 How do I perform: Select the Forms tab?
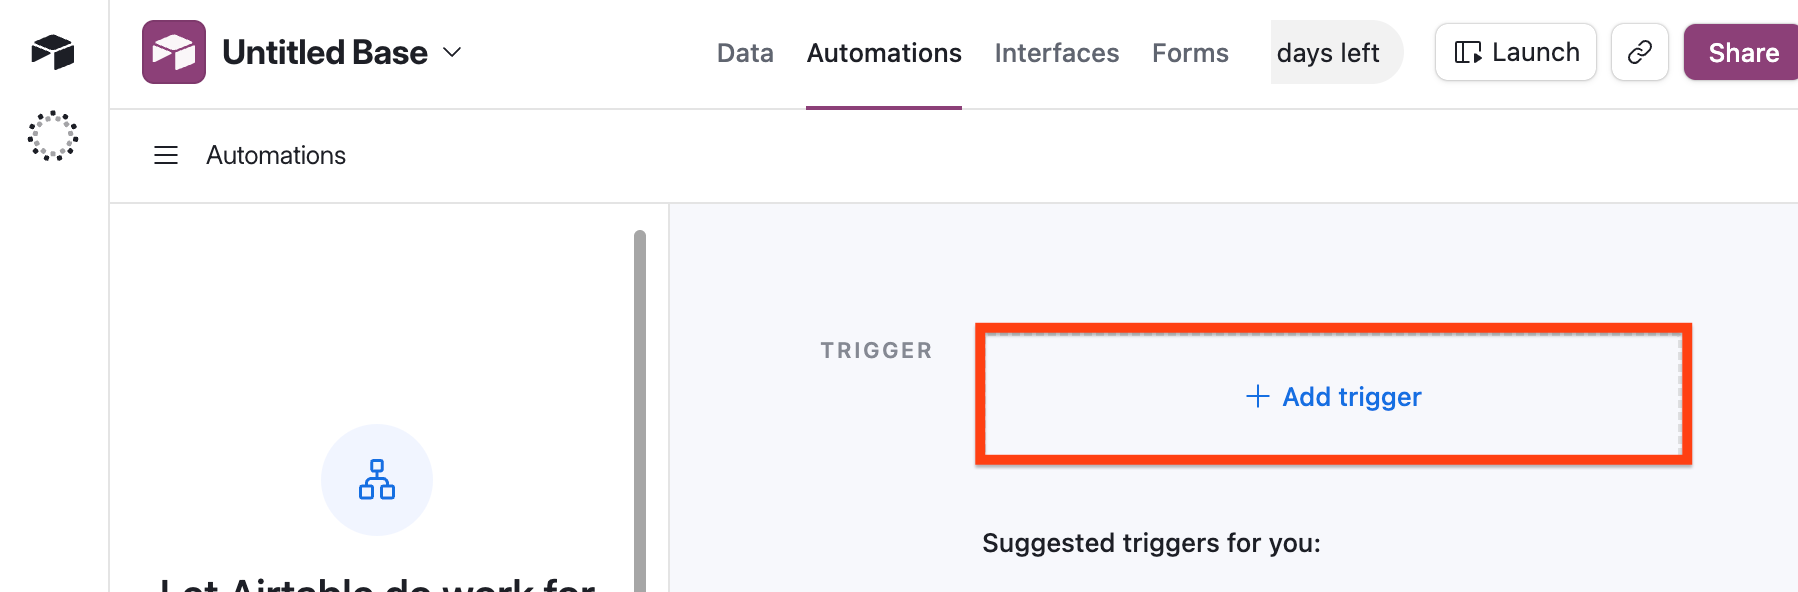1190,52
